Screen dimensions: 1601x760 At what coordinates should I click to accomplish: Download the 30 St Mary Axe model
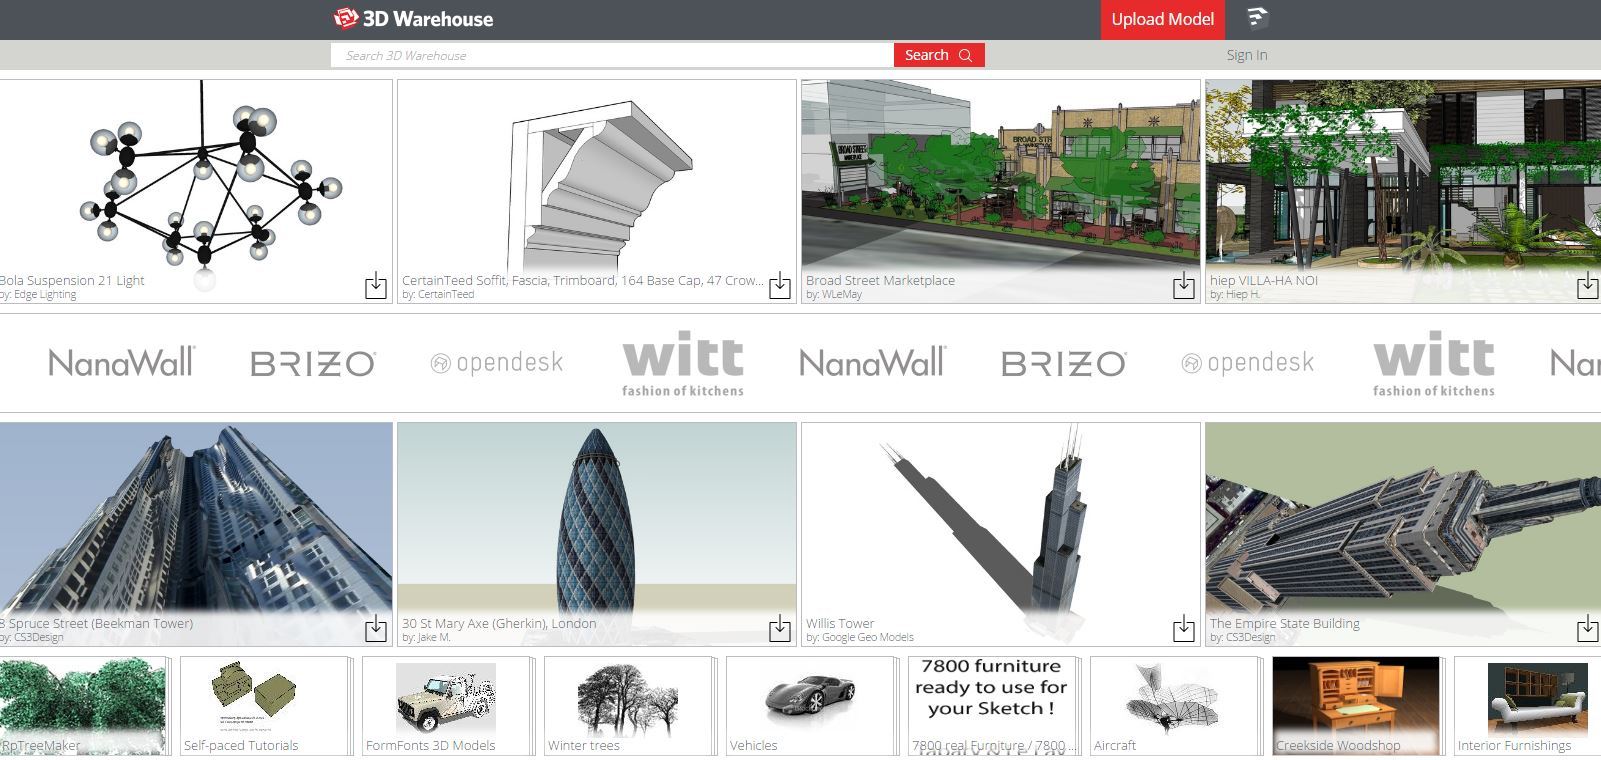(780, 629)
